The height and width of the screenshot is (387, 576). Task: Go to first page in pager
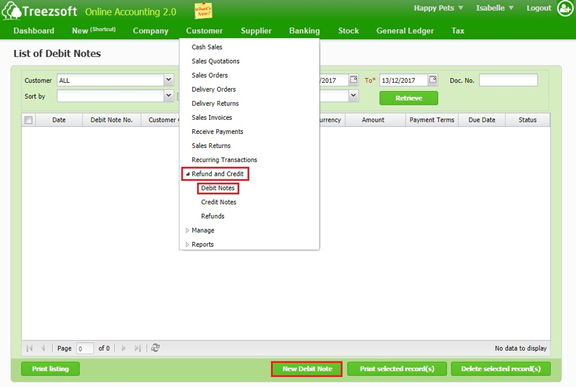coord(29,348)
